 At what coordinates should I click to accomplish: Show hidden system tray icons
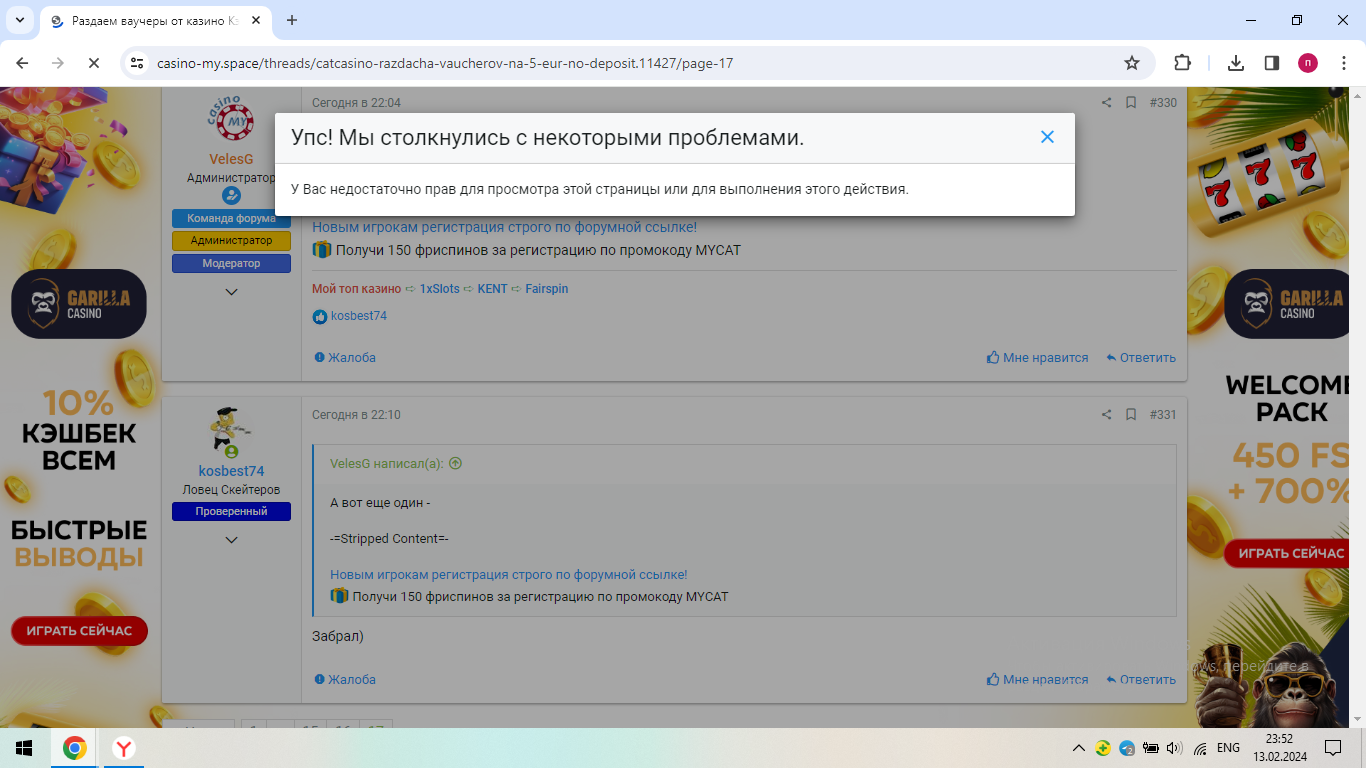coord(1078,748)
